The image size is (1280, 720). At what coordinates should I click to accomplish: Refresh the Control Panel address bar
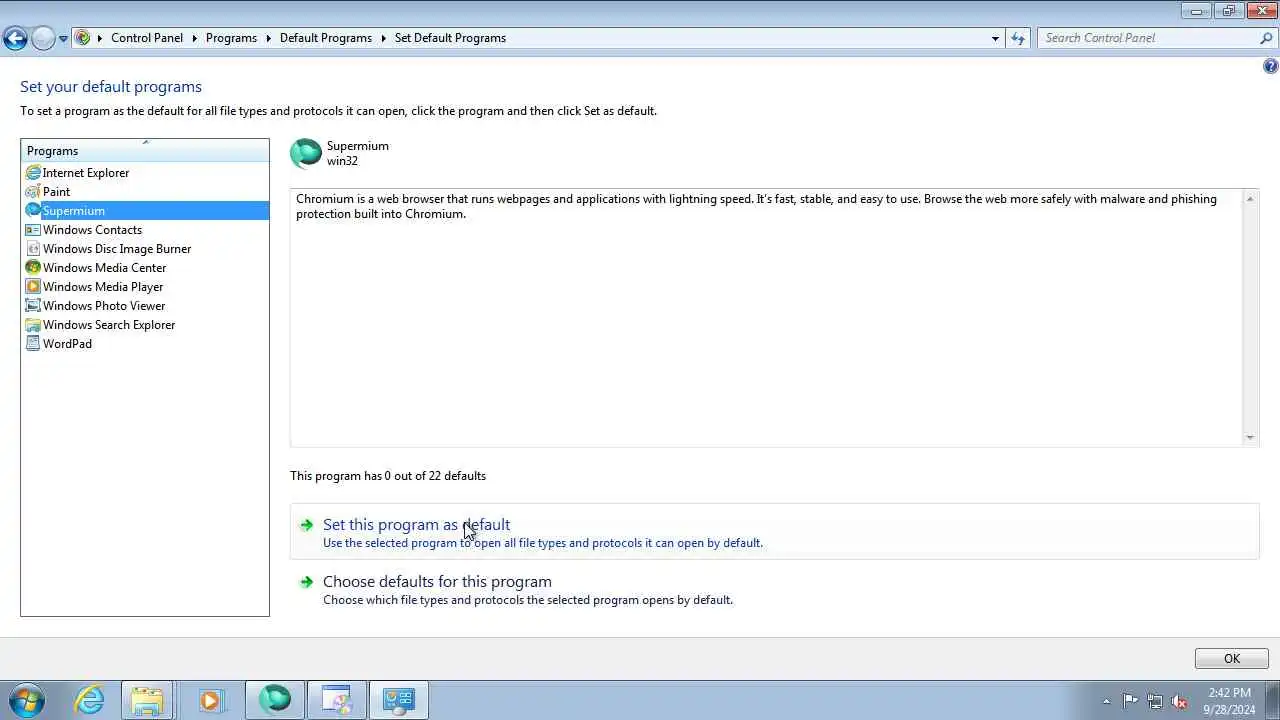1018,38
